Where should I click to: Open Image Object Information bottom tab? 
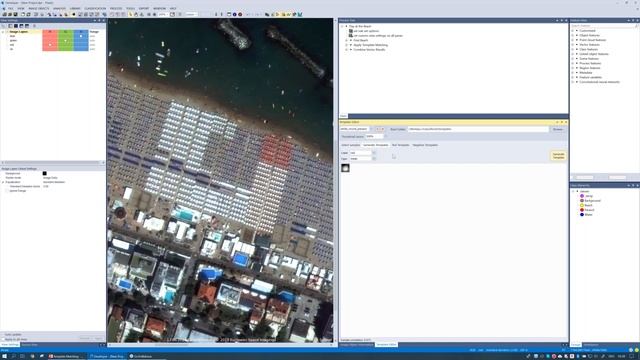click(x=357, y=345)
